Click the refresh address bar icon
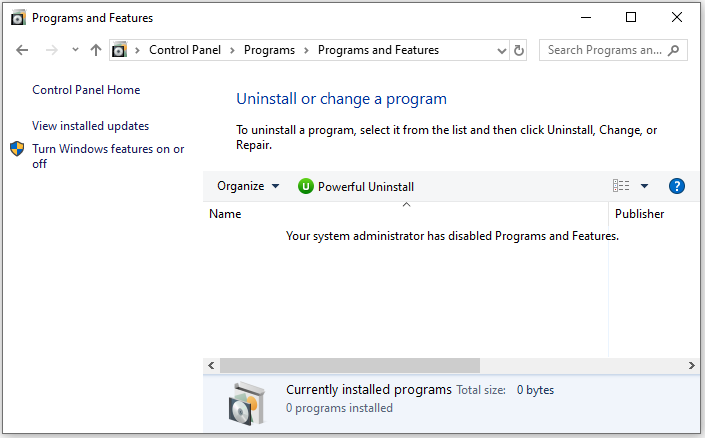705x438 pixels. [x=519, y=50]
